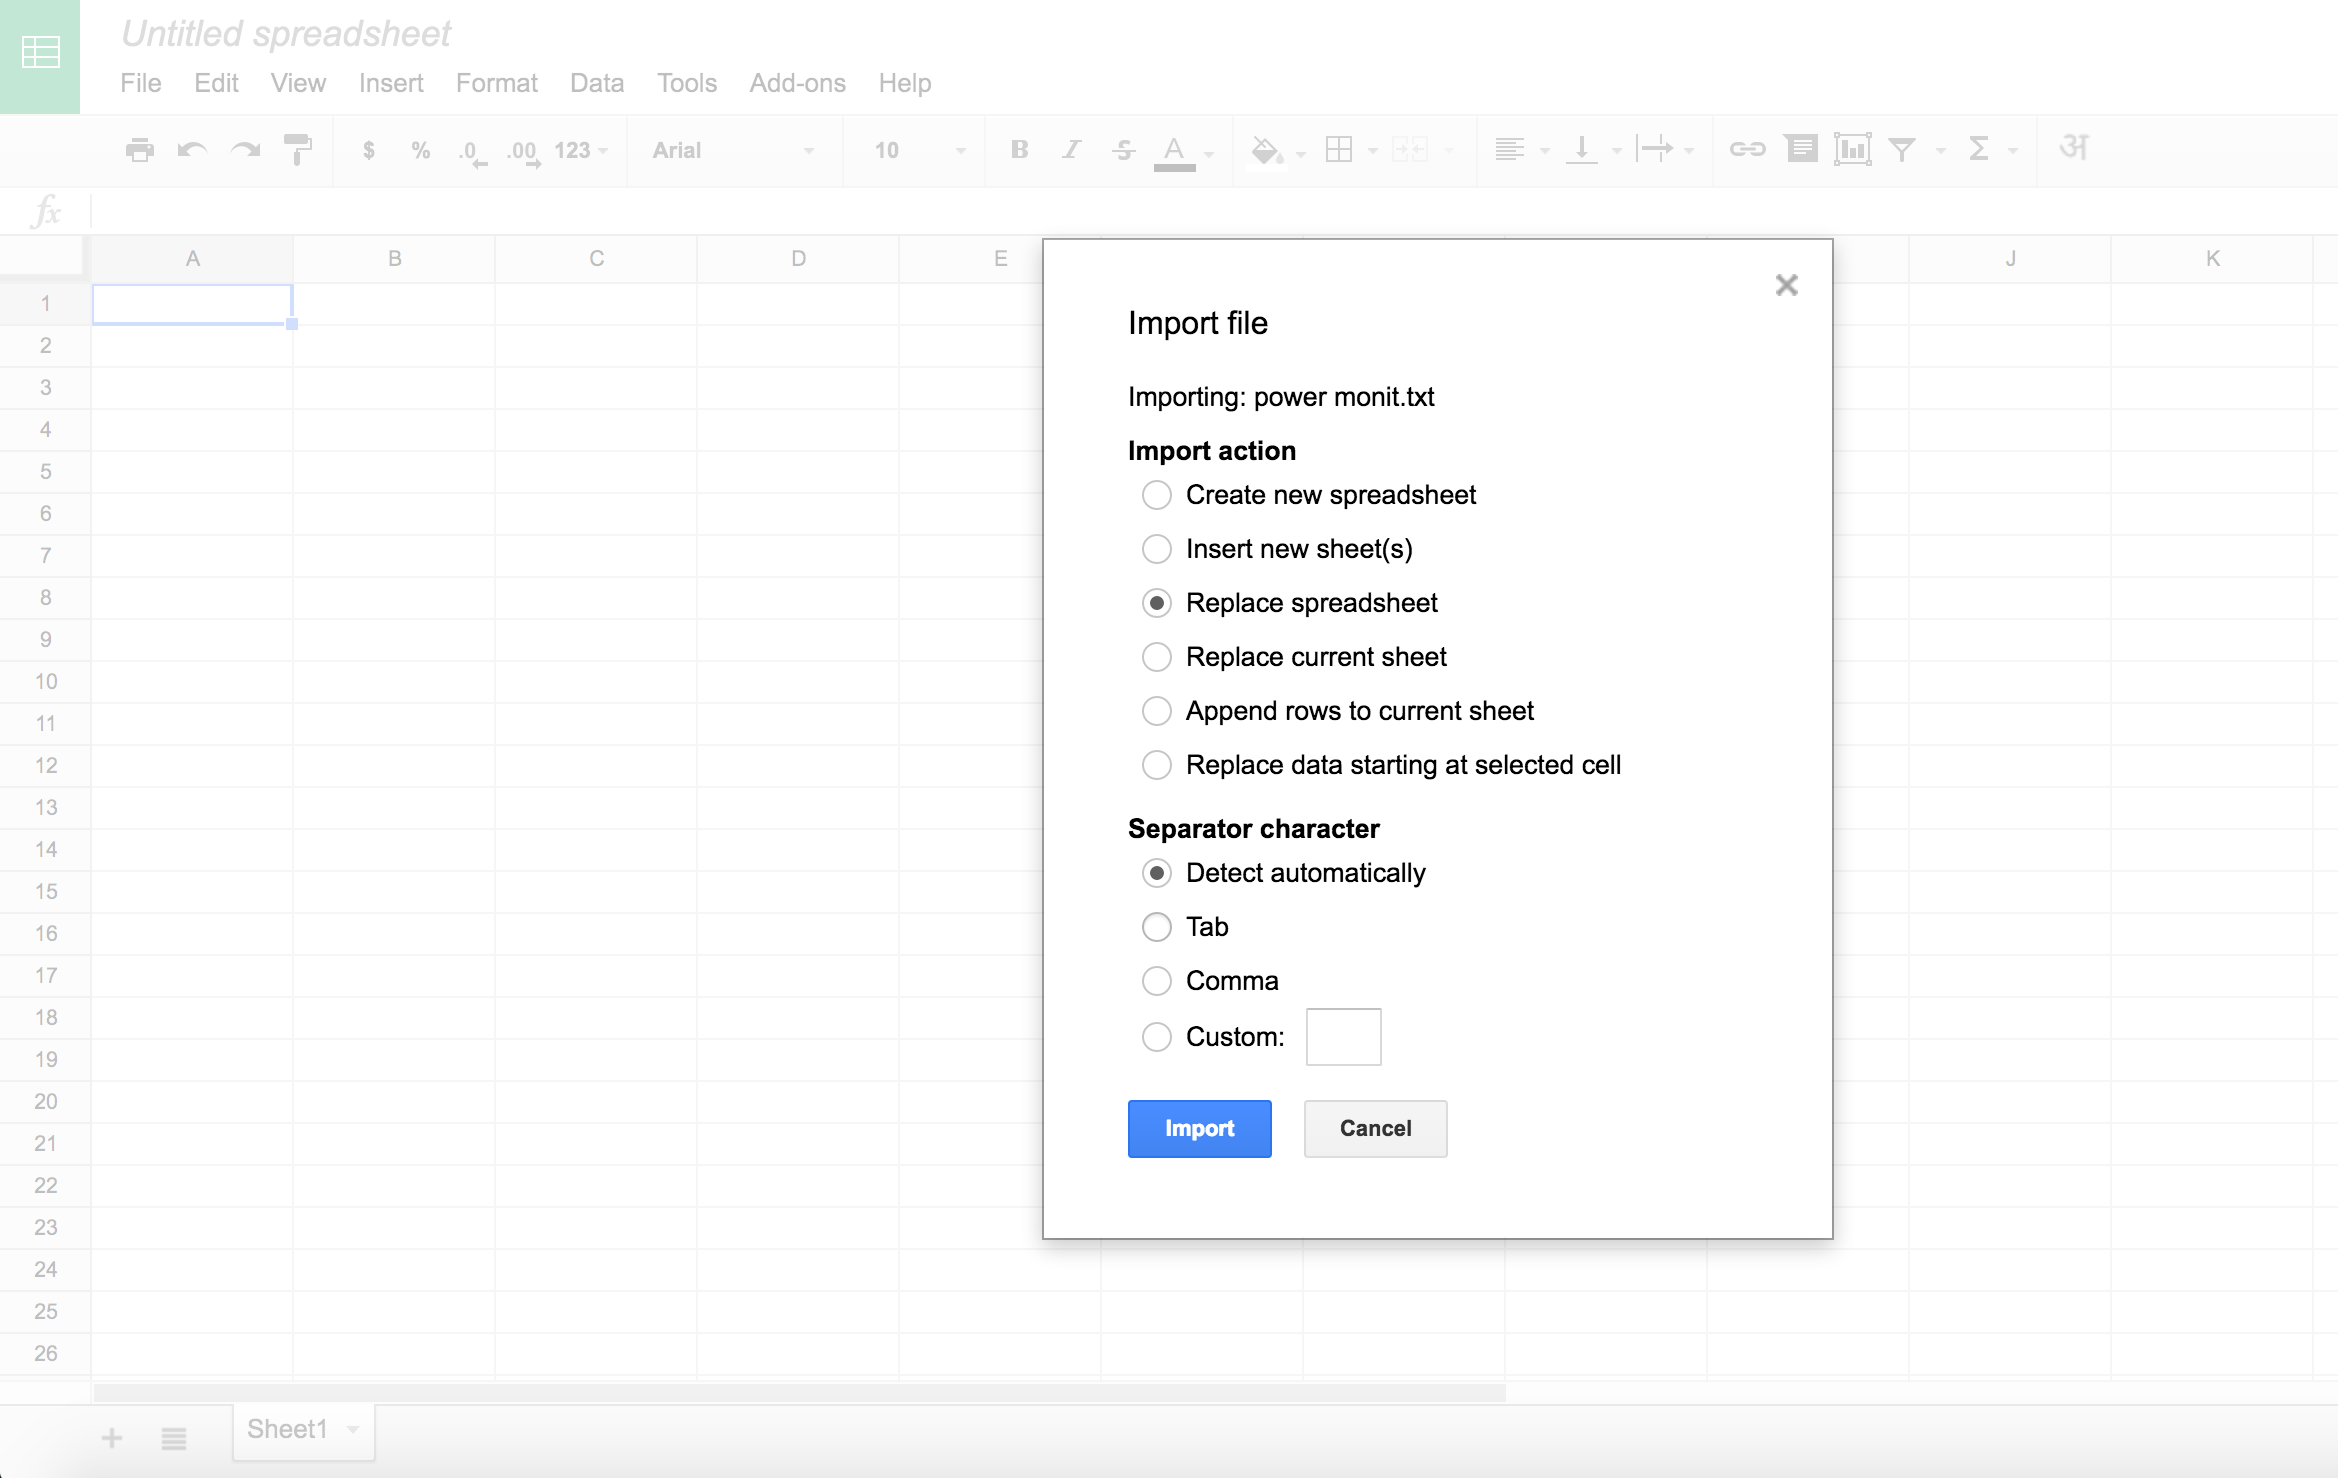The height and width of the screenshot is (1478, 2338).
Task: Select the Replace current sheet option
Action: (1156, 656)
